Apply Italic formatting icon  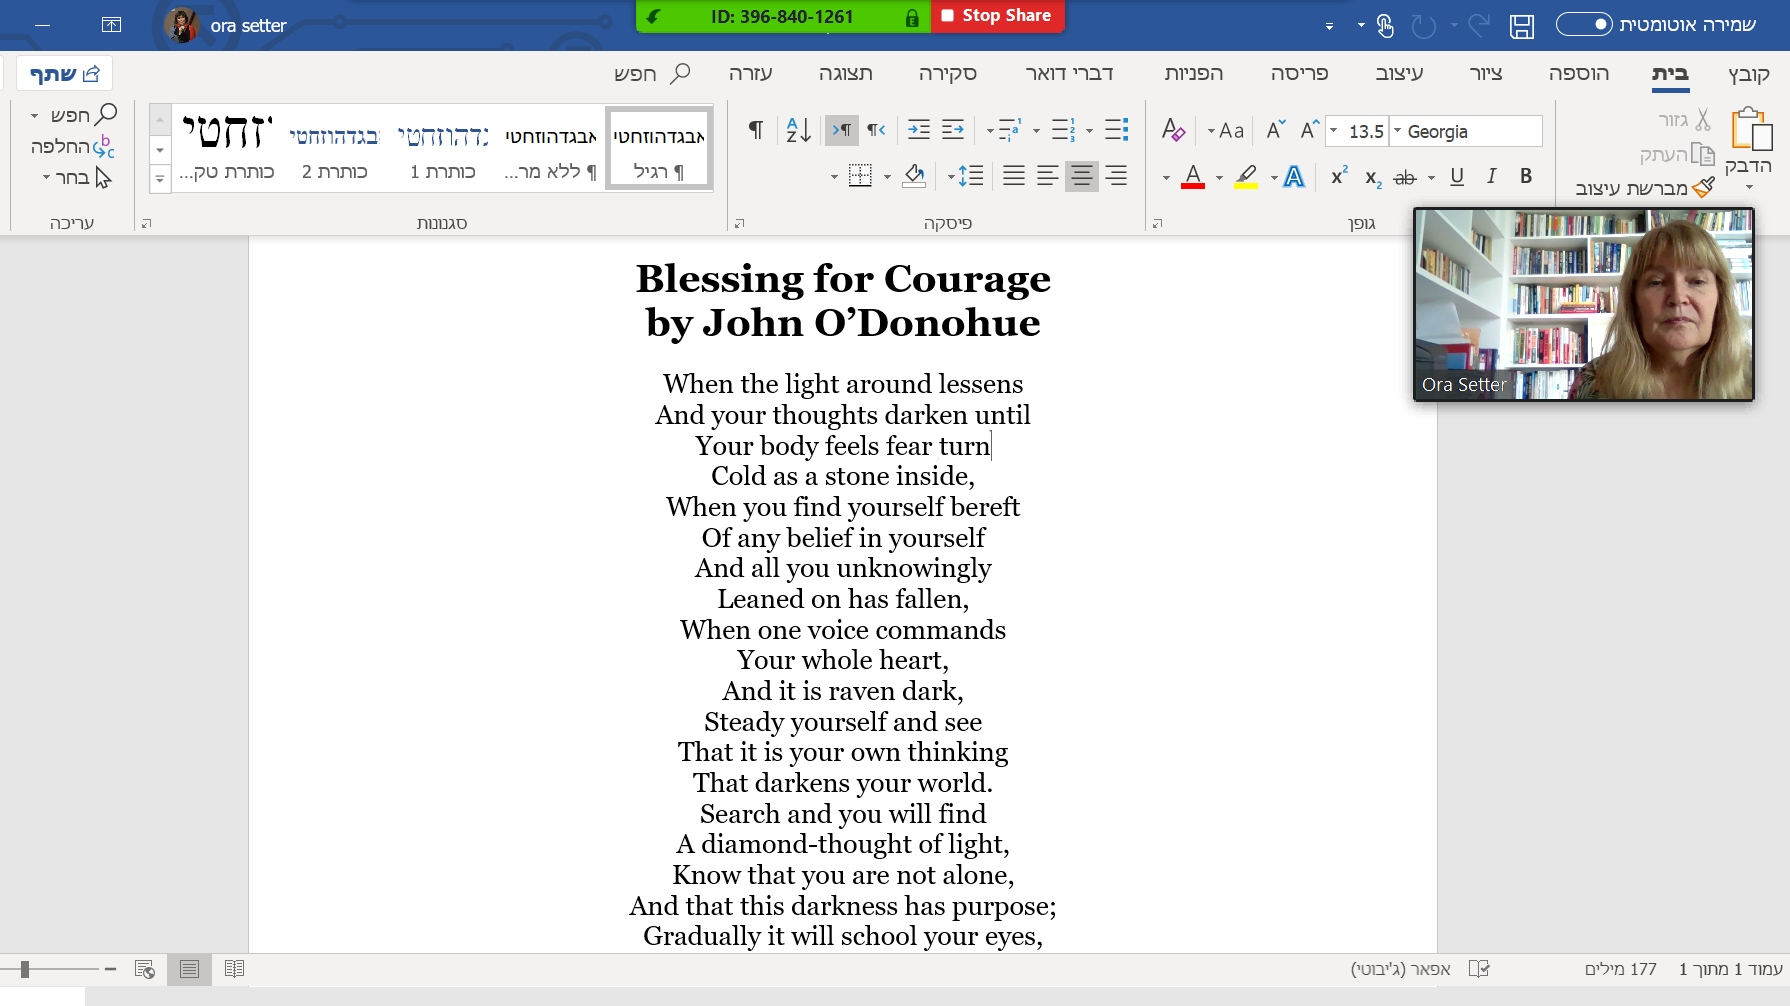pyautogui.click(x=1491, y=176)
